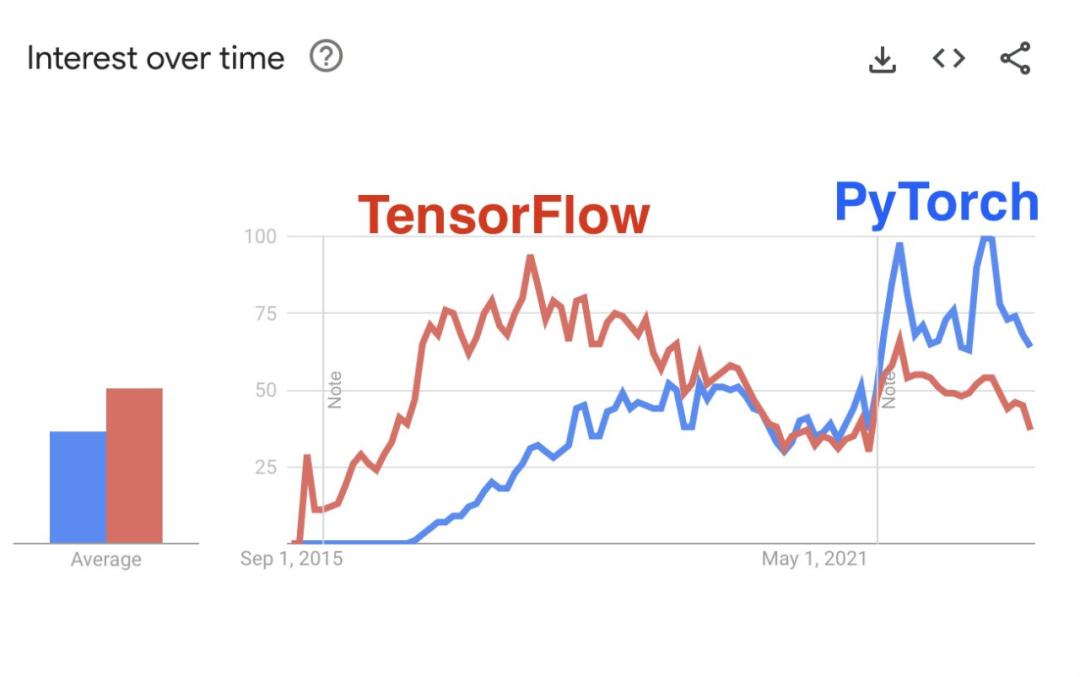Click the highest peak of the red line
The height and width of the screenshot is (677, 1080).
tap(530, 257)
